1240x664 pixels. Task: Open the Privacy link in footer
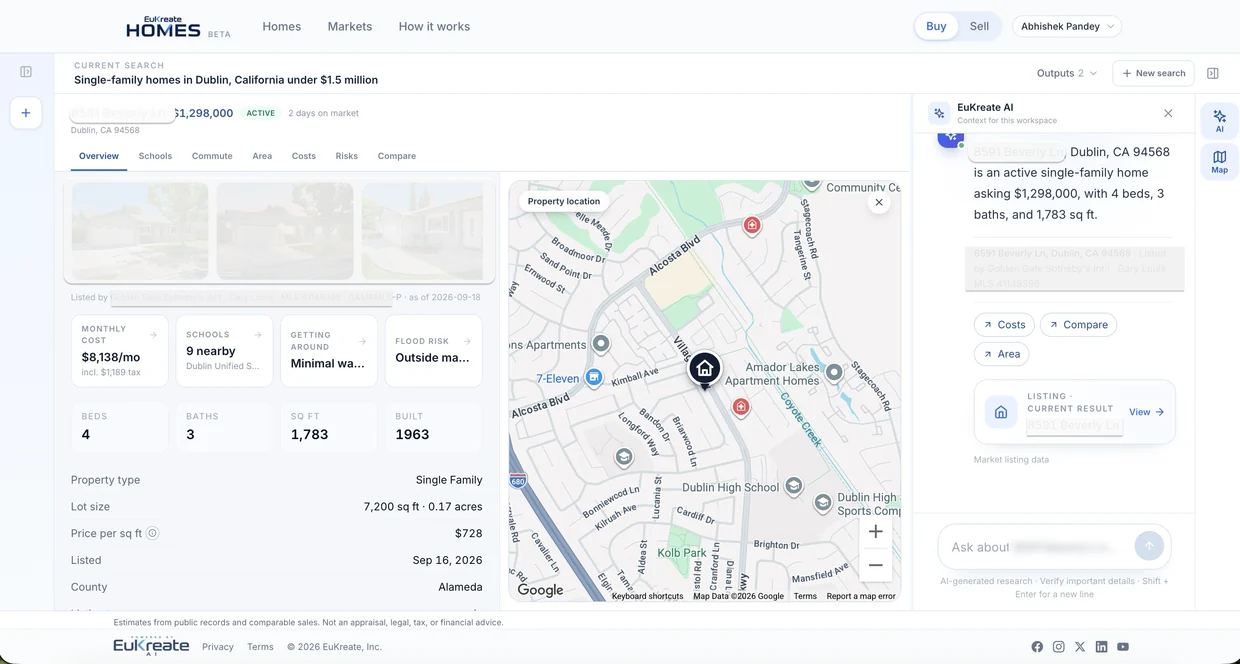coord(218,647)
